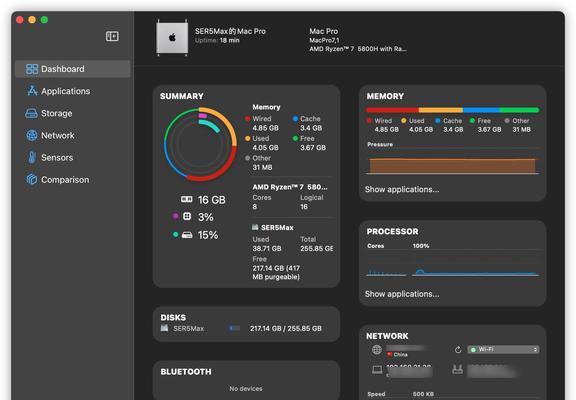Screen dimensions: 576x400
Task: Click the orange Used segment of memory bar
Action: 441,110
